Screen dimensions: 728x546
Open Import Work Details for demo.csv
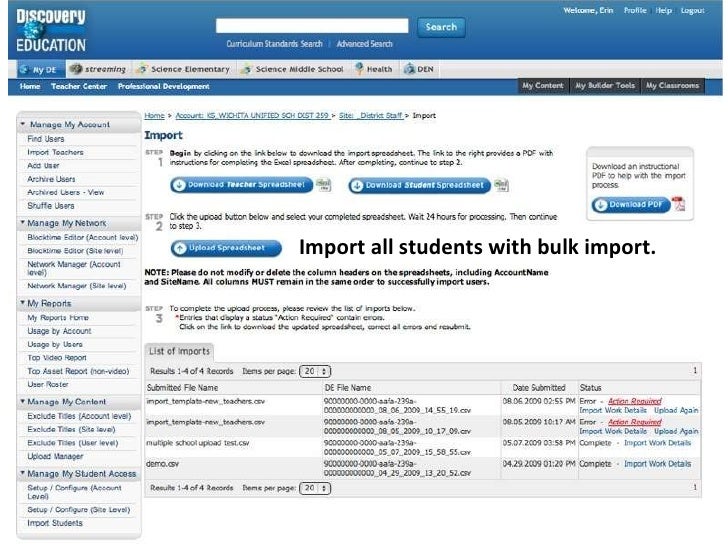point(657,464)
